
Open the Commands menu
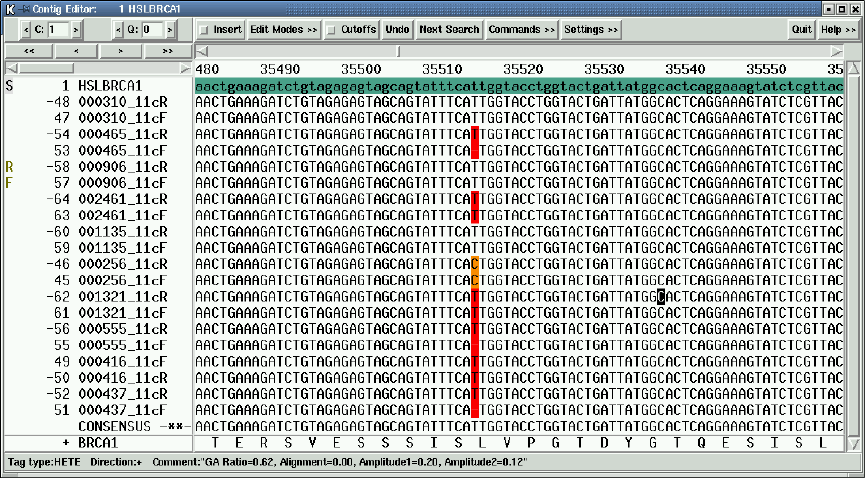521,29
